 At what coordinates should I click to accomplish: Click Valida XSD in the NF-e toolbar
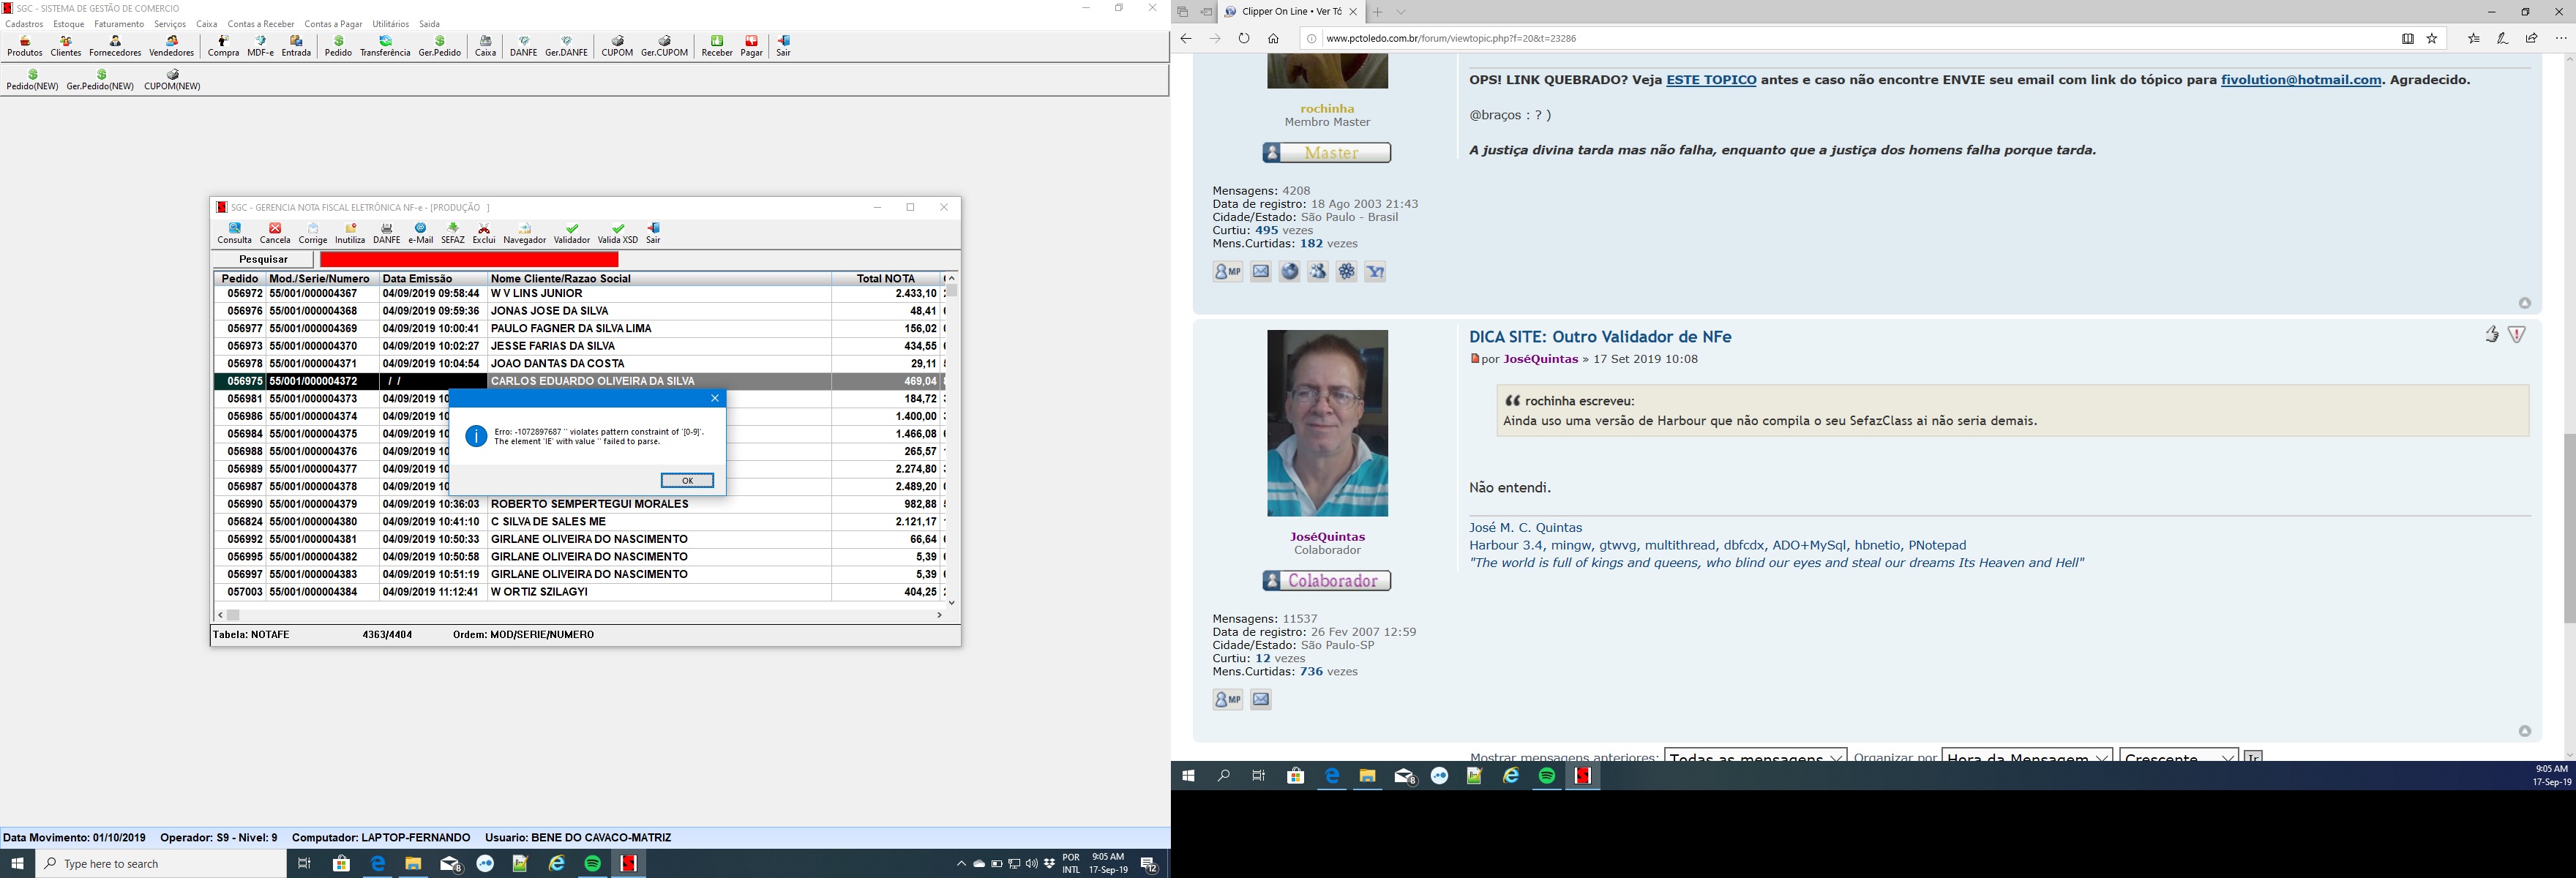[x=617, y=233]
